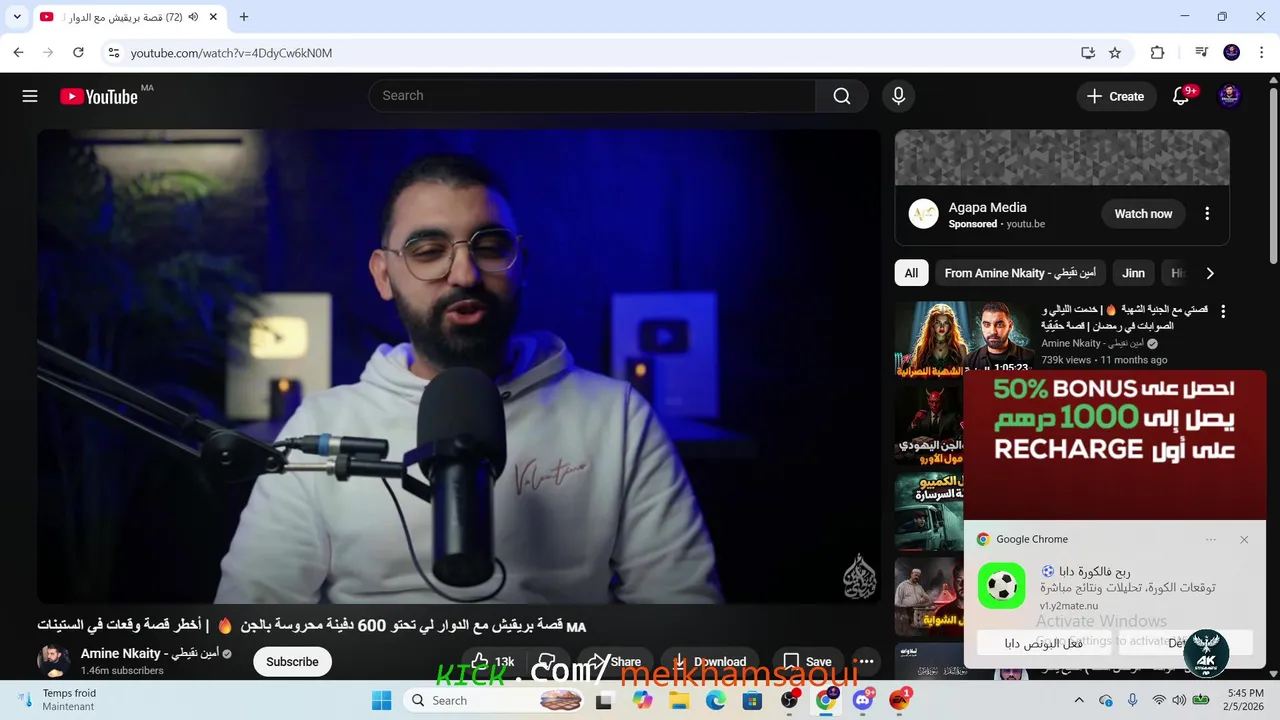Open Amine Nkaity channel name link
1280x720 pixels.
coord(148,653)
